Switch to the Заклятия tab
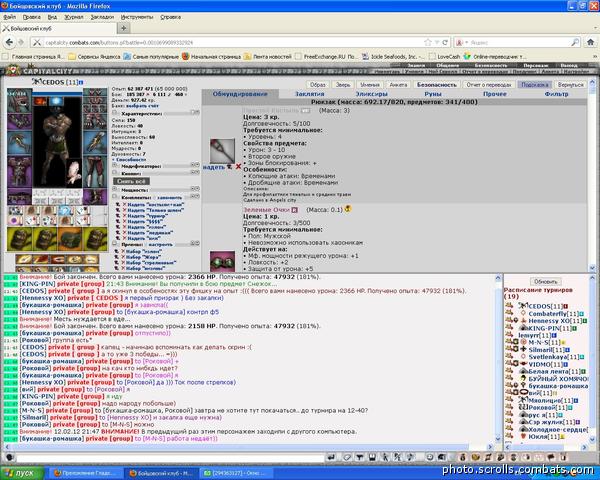600x480 pixels. pos(310,94)
